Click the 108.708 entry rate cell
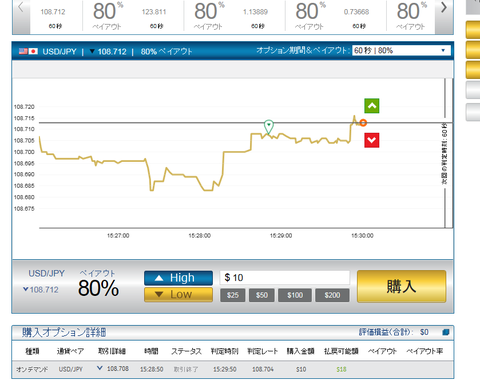Image resolution: width=480 pixels, height=380 pixels. tap(118, 369)
